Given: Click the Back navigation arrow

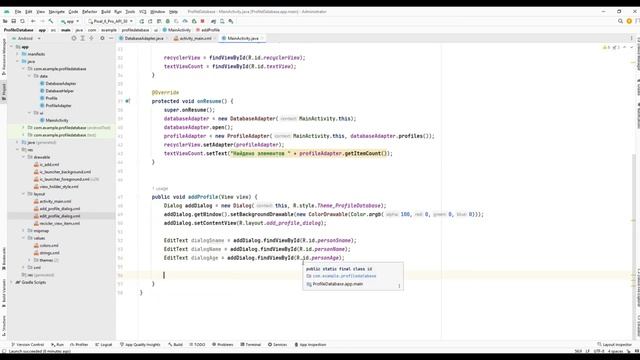Looking at the screenshot, I should coord(33,21).
